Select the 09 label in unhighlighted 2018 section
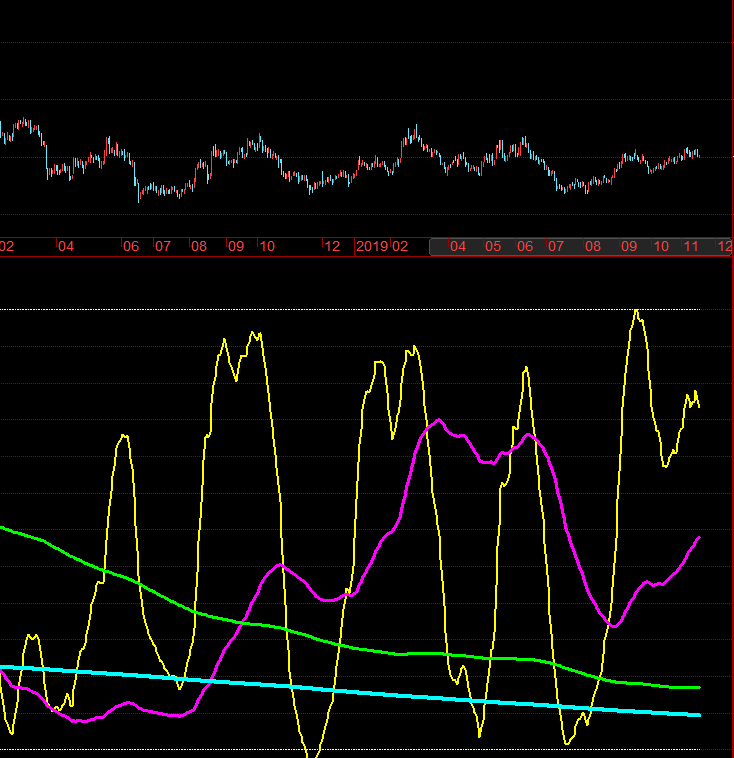Image resolution: width=734 pixels, height=758 pixels. click(x=236, y=247)
